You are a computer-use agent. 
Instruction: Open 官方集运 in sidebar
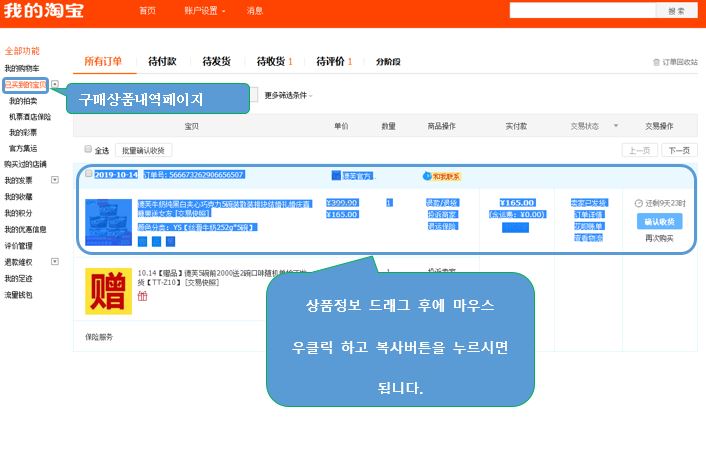tap(23, 148)
